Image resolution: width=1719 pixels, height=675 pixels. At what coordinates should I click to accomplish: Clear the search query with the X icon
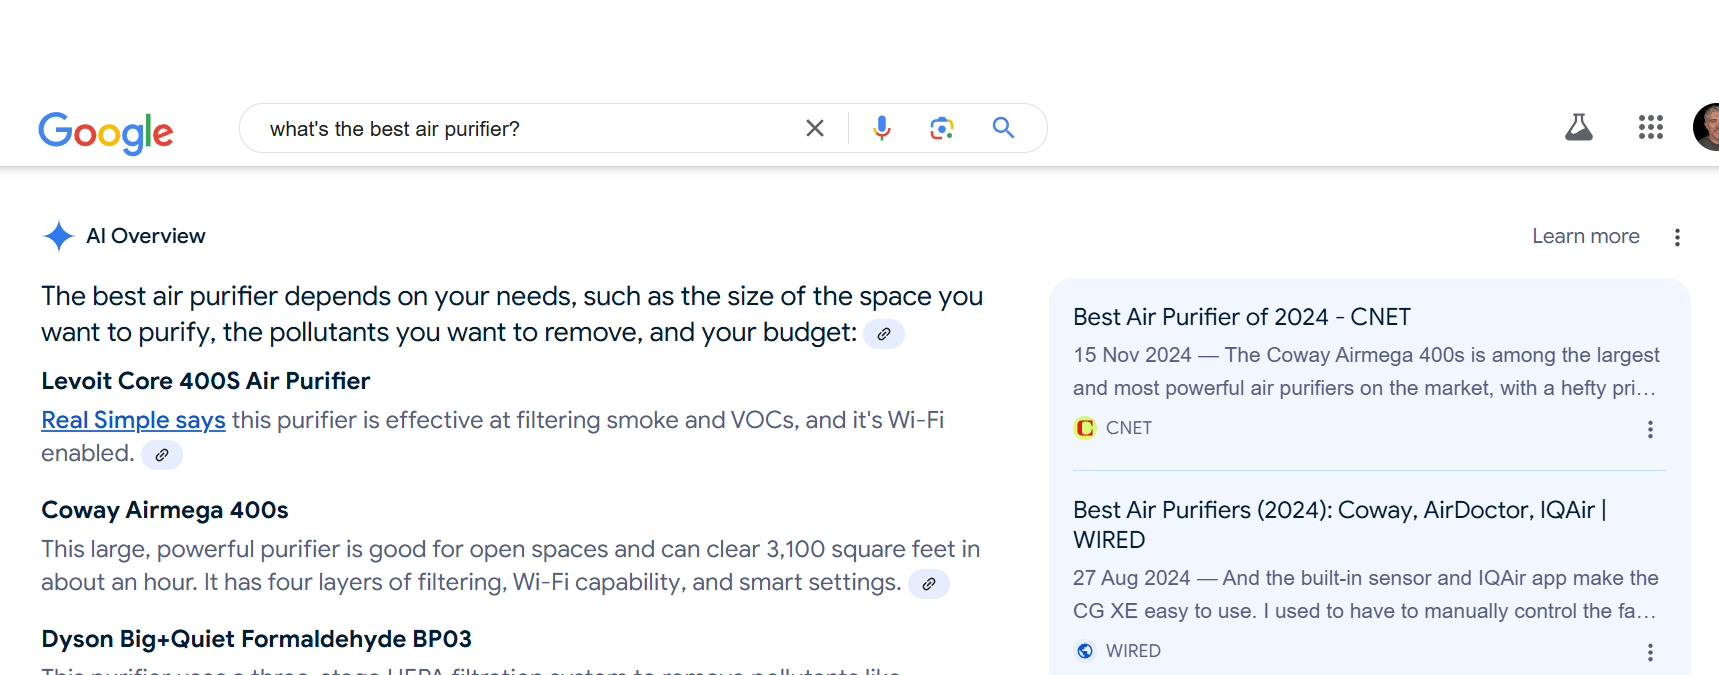pyautogui.click(x=815, y=128)
